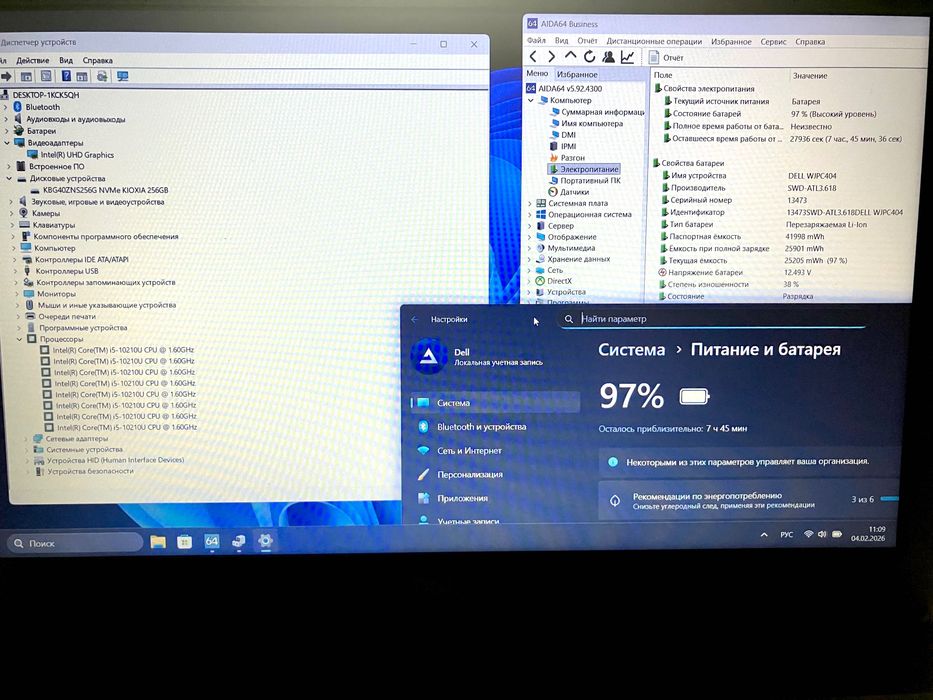Screen dimensions: 933x700
Task: Click the taskbar battery icon
Action: point(837,534)
